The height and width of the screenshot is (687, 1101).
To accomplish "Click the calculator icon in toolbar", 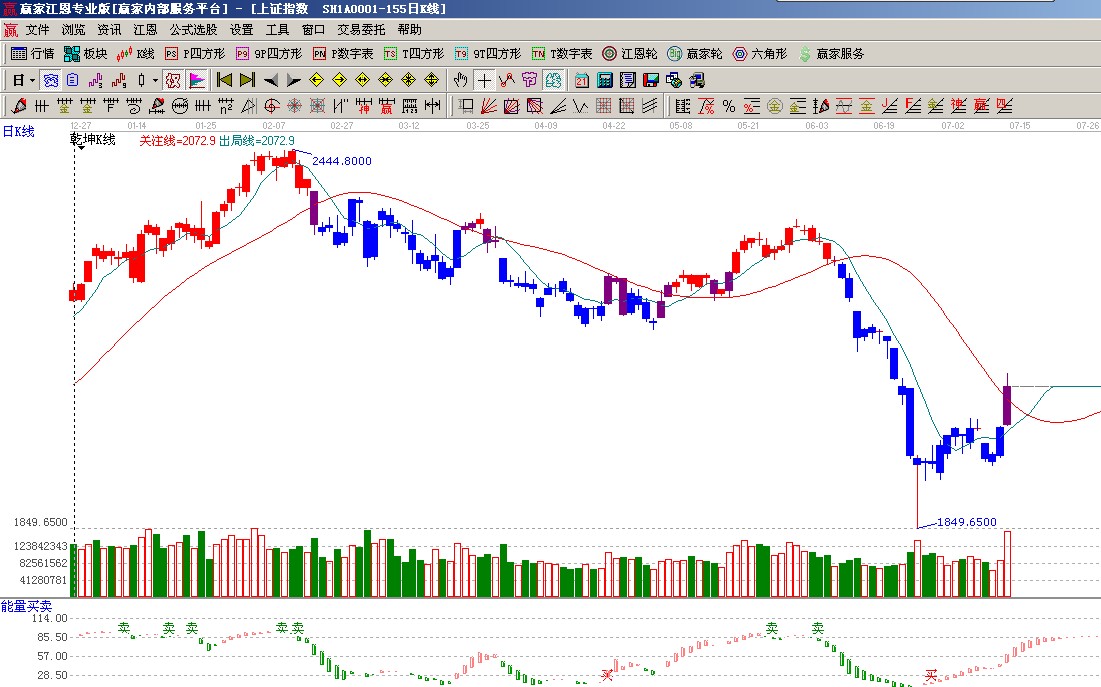I will click(604, 80).
